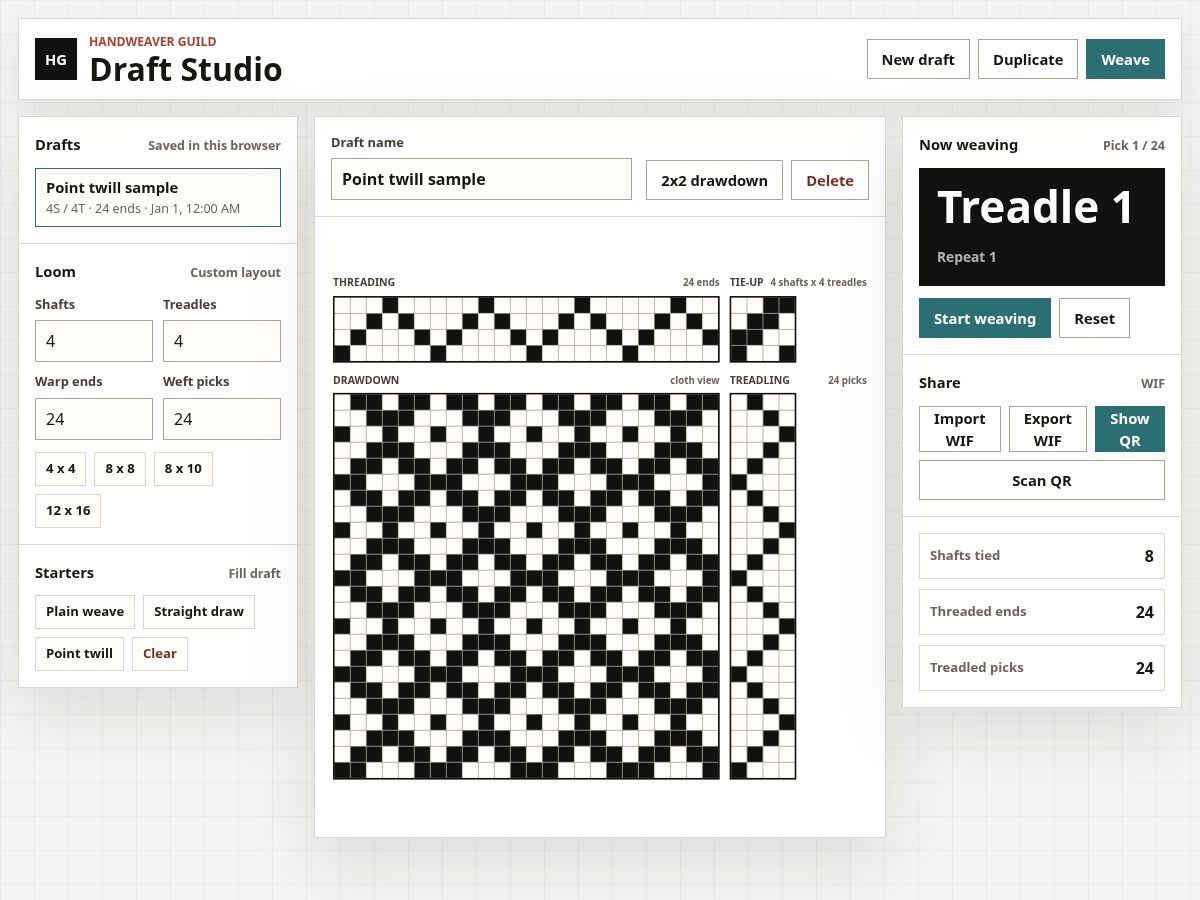Click the "Repeat 1" text
Viewport: 1200px width, 900px height.
coord(967,257)
